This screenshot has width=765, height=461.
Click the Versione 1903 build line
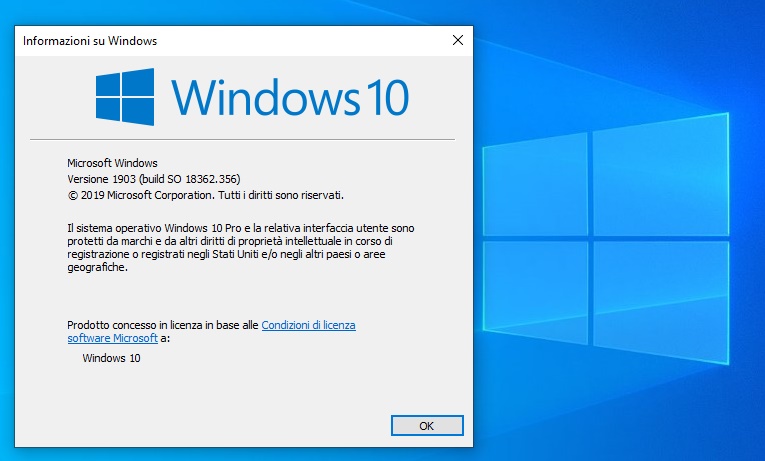click(x=154, y=179)
